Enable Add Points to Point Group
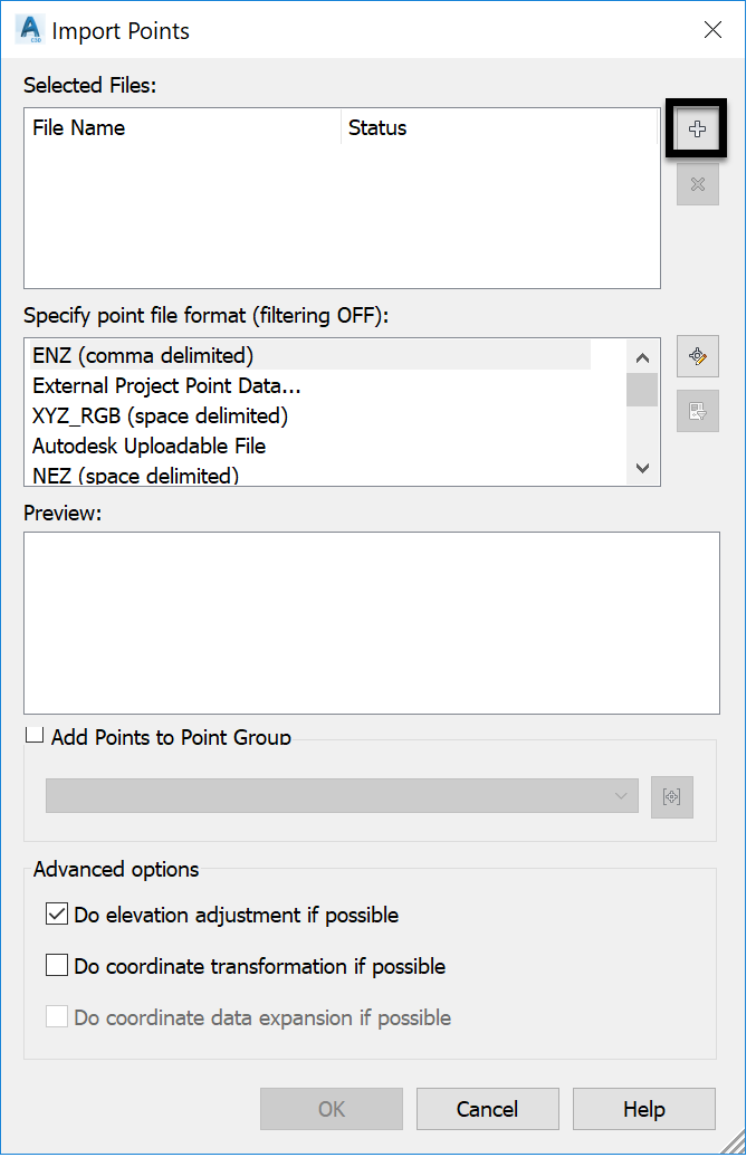Screen dimensions: 747x1155 (x=35, y=735)
